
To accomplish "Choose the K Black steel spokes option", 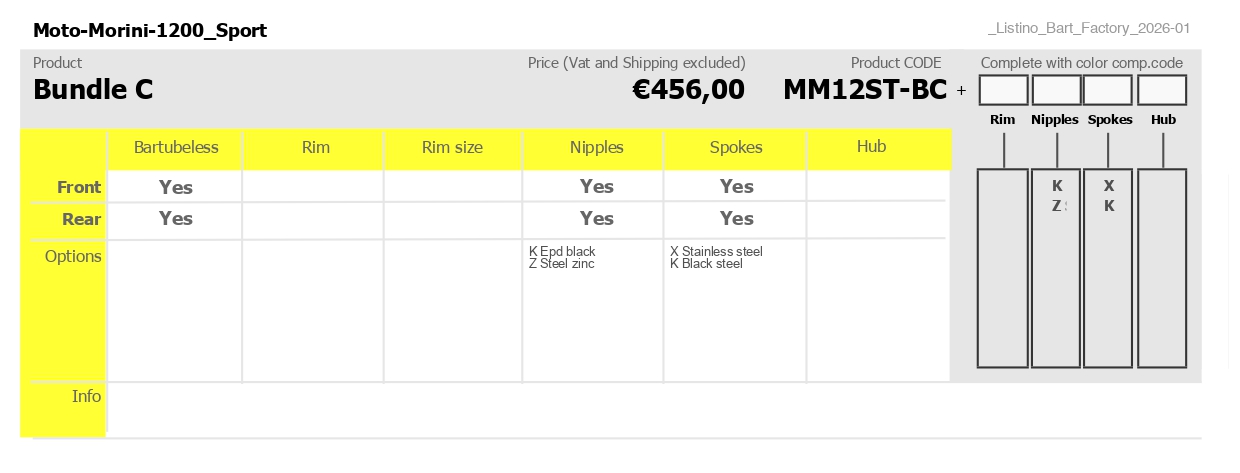I will (x=706, y=264).
